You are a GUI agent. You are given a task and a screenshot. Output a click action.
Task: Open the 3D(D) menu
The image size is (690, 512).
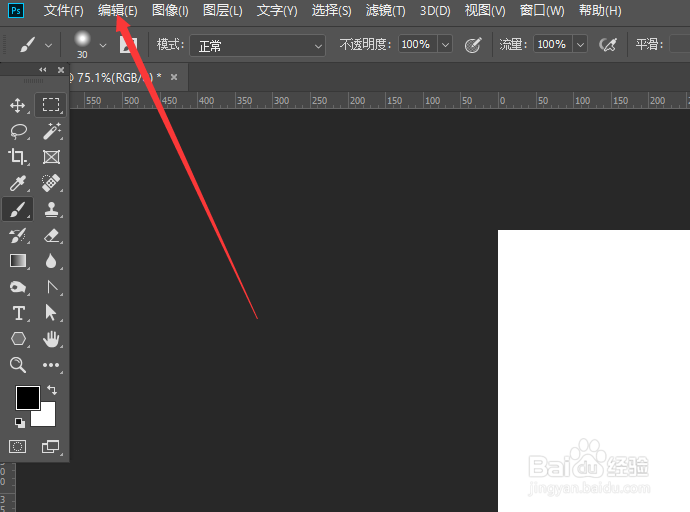435,11
